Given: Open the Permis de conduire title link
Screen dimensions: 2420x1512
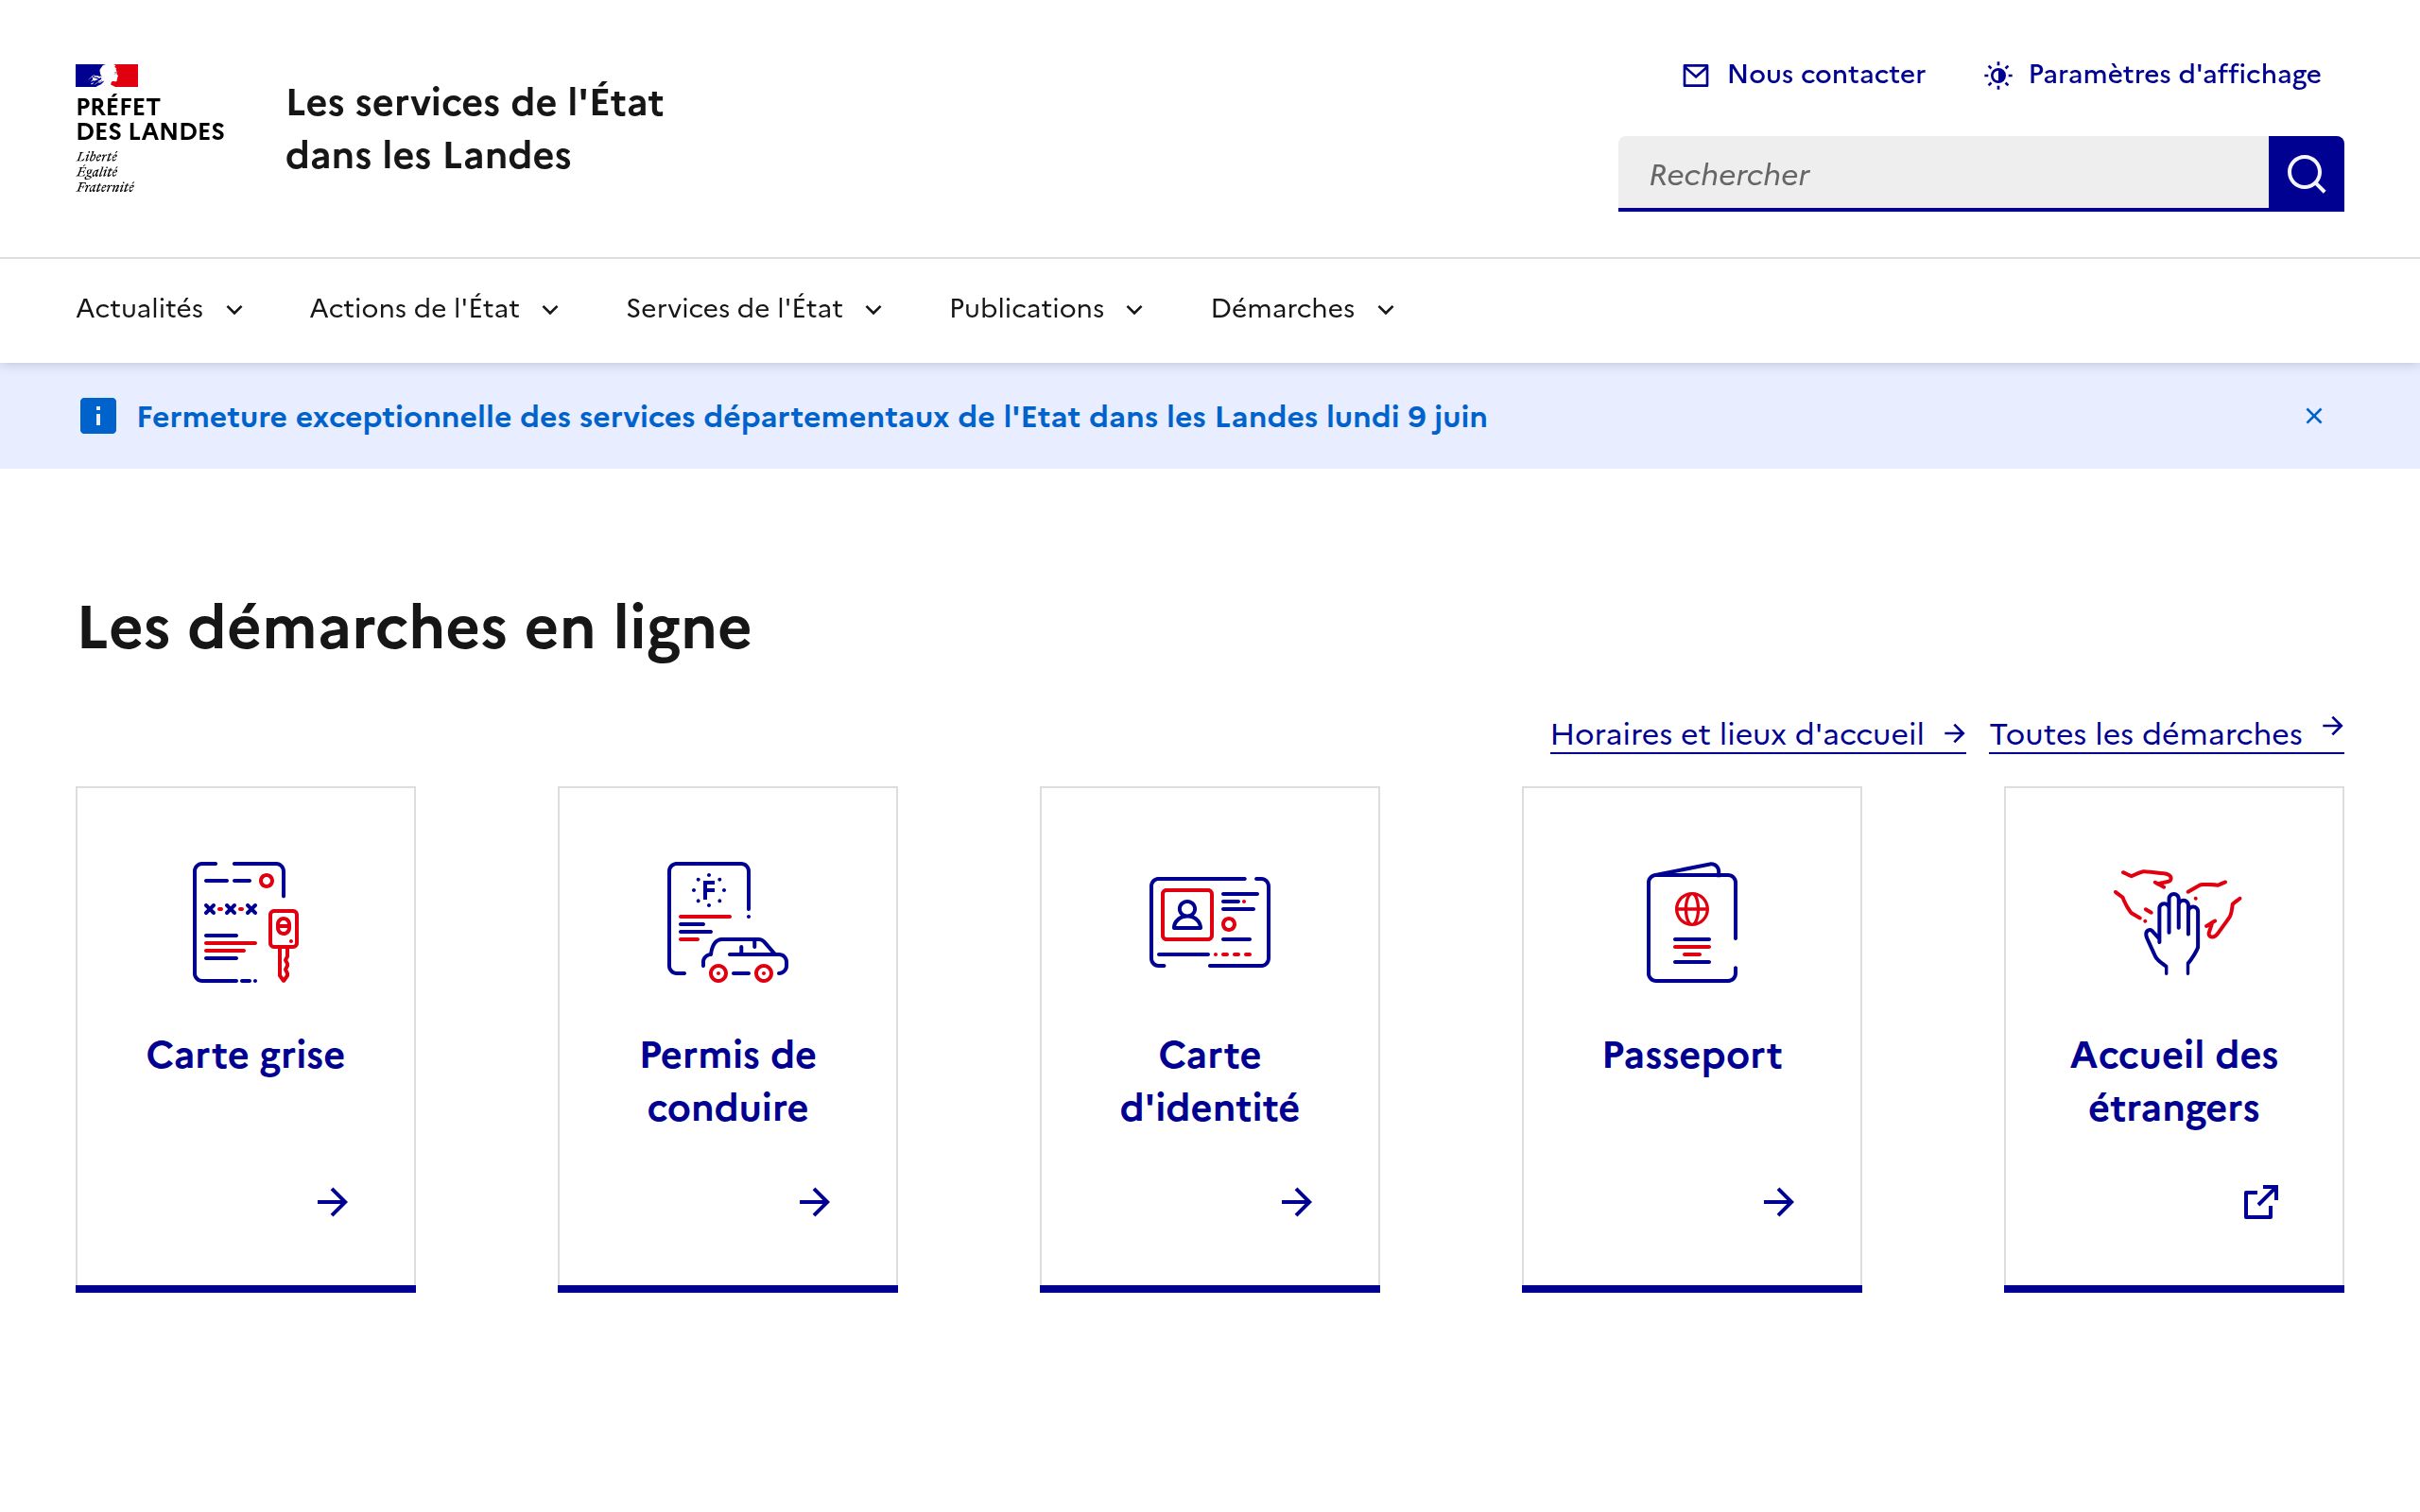Looking at the screenshot, I should point(728,1081).
